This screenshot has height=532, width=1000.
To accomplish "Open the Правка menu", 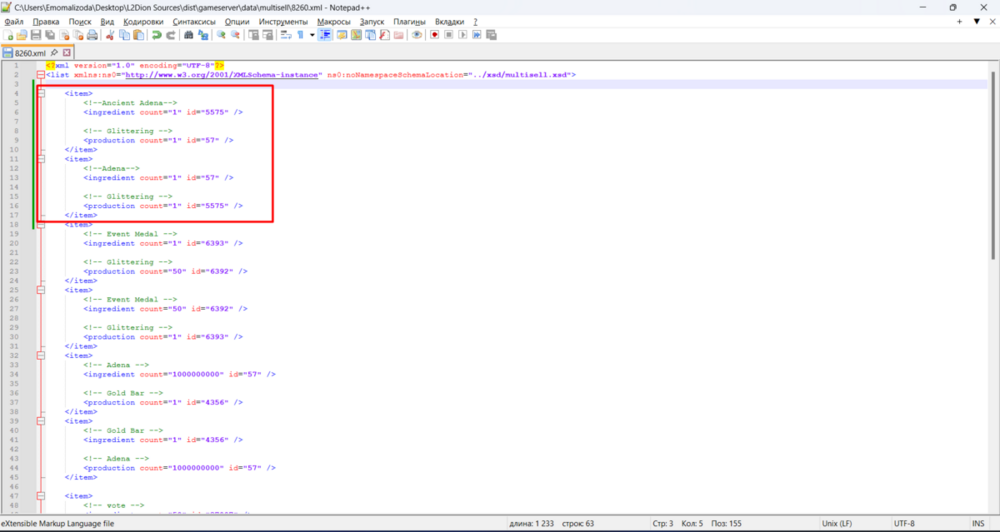I will [46, 22].
